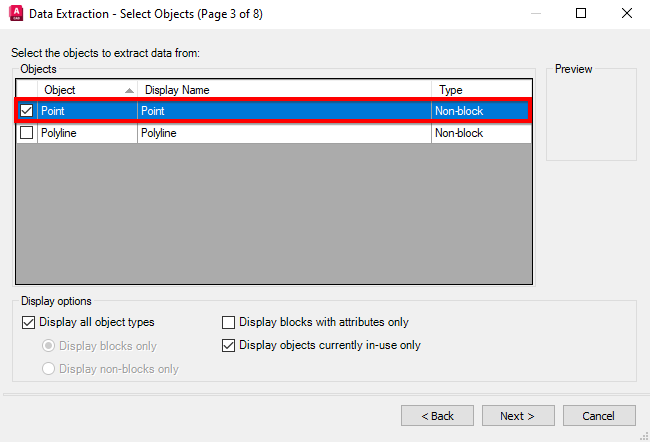This screenshot has width=650, height=442.
Task: Sort by the Object column header
Action: pos(87,90)
